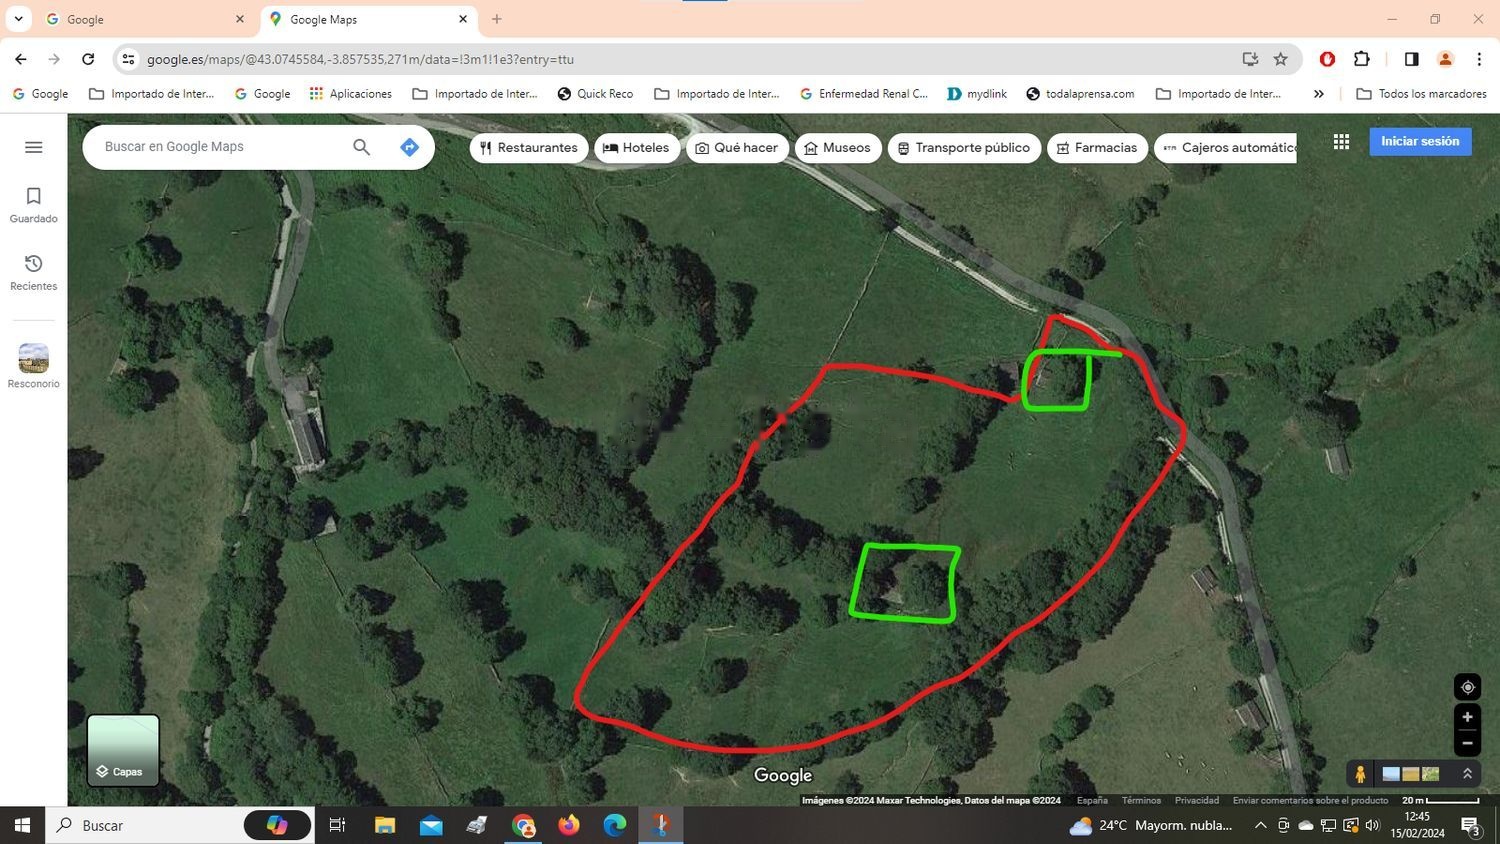Screen dimensions: 1500x844
Task: Open the Google Maps hamburger menu
Action: point(33,147)
